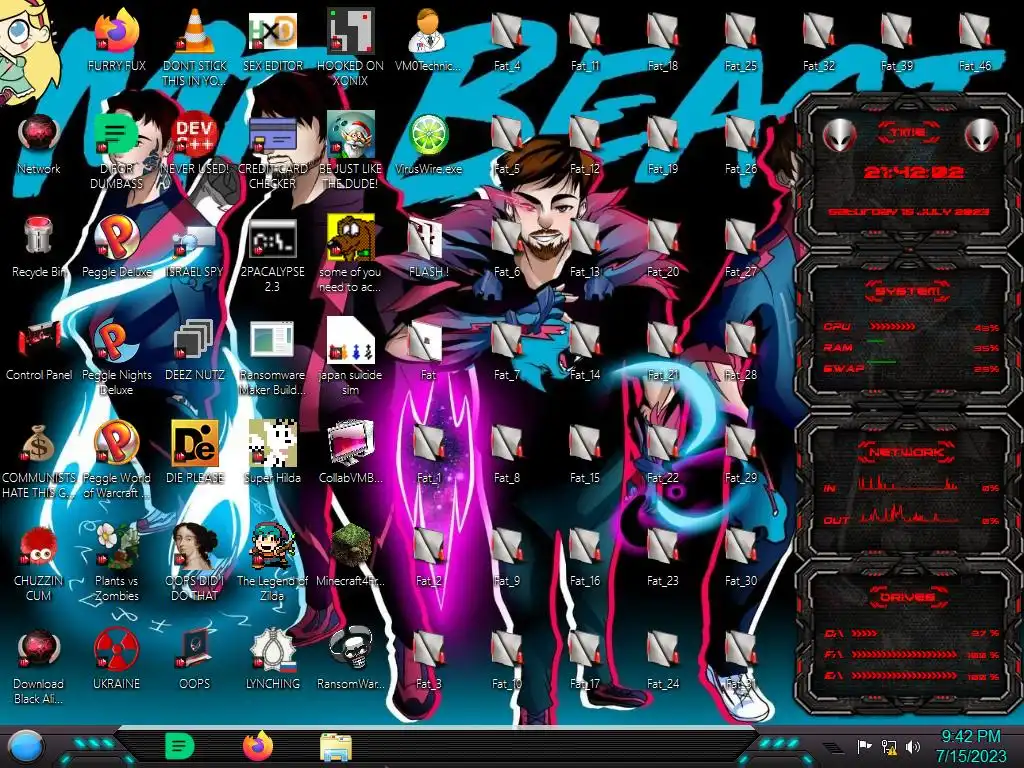Select the 'some of you need' dog icon
Image resolution: width=1024 pixels, height=768 pixels.
point(351,236)
